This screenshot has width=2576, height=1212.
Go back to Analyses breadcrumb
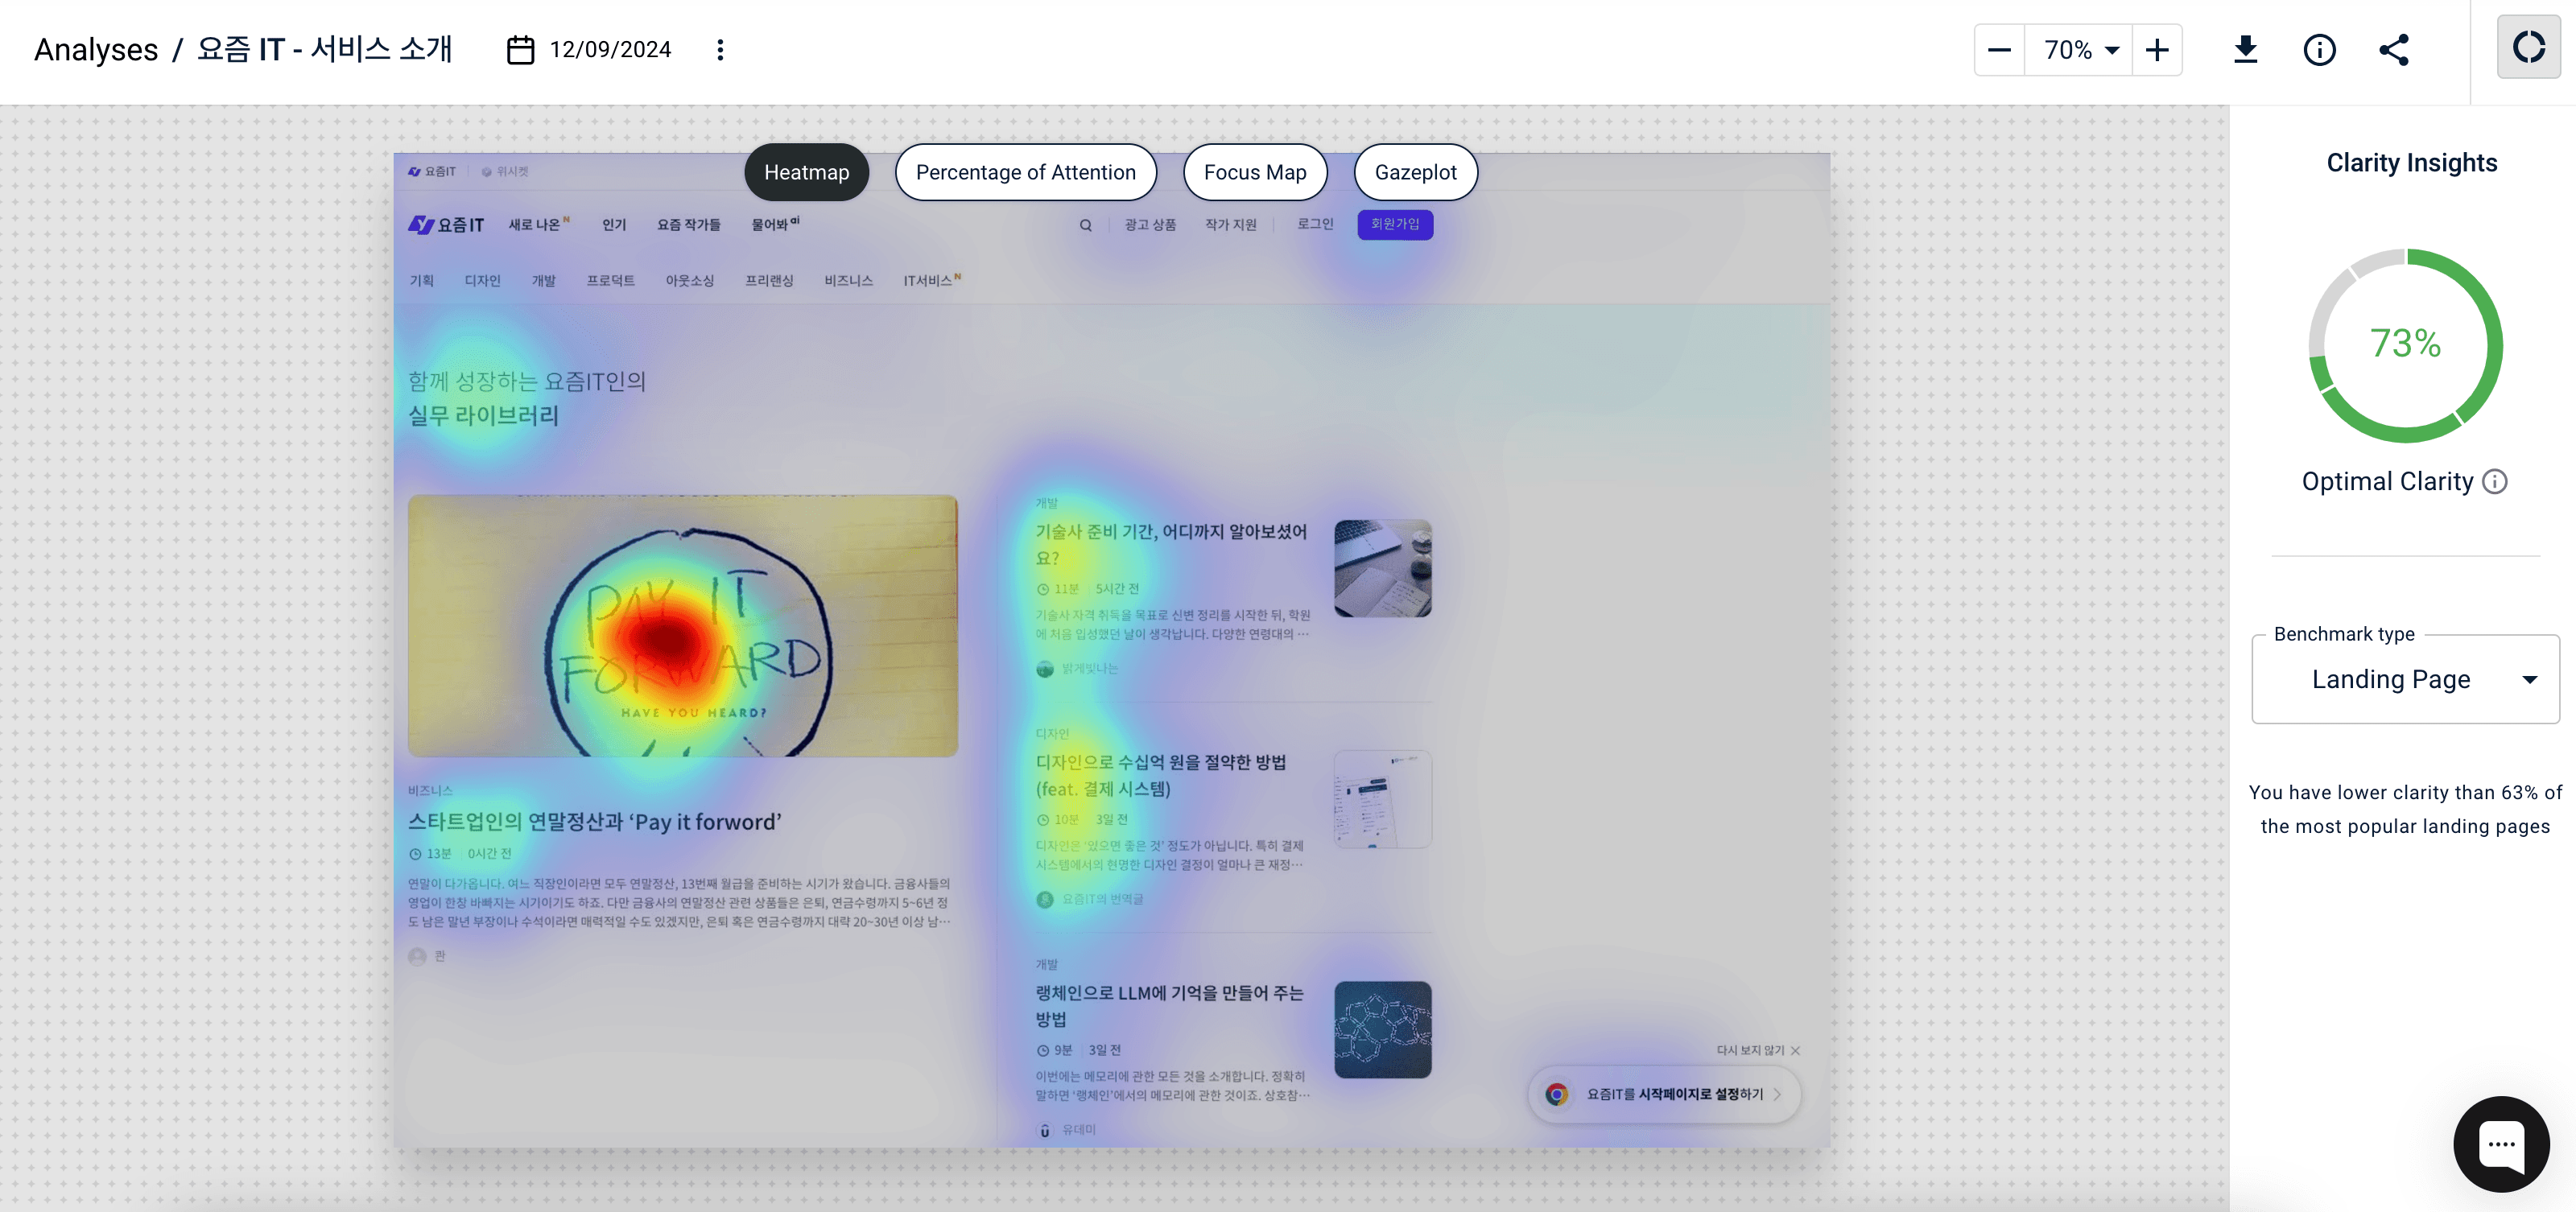click(96, 50)
